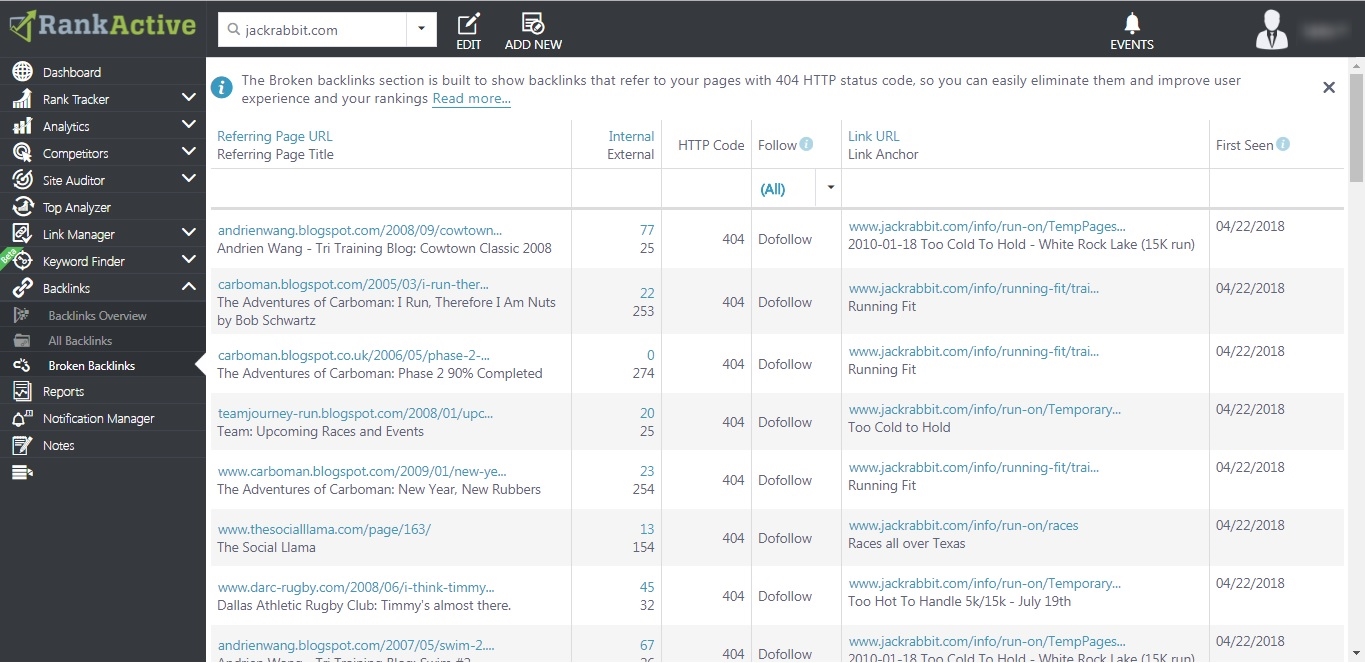Screen dimensions: 1365x663
Task: Sort by Internal column header
Action: 631,136
